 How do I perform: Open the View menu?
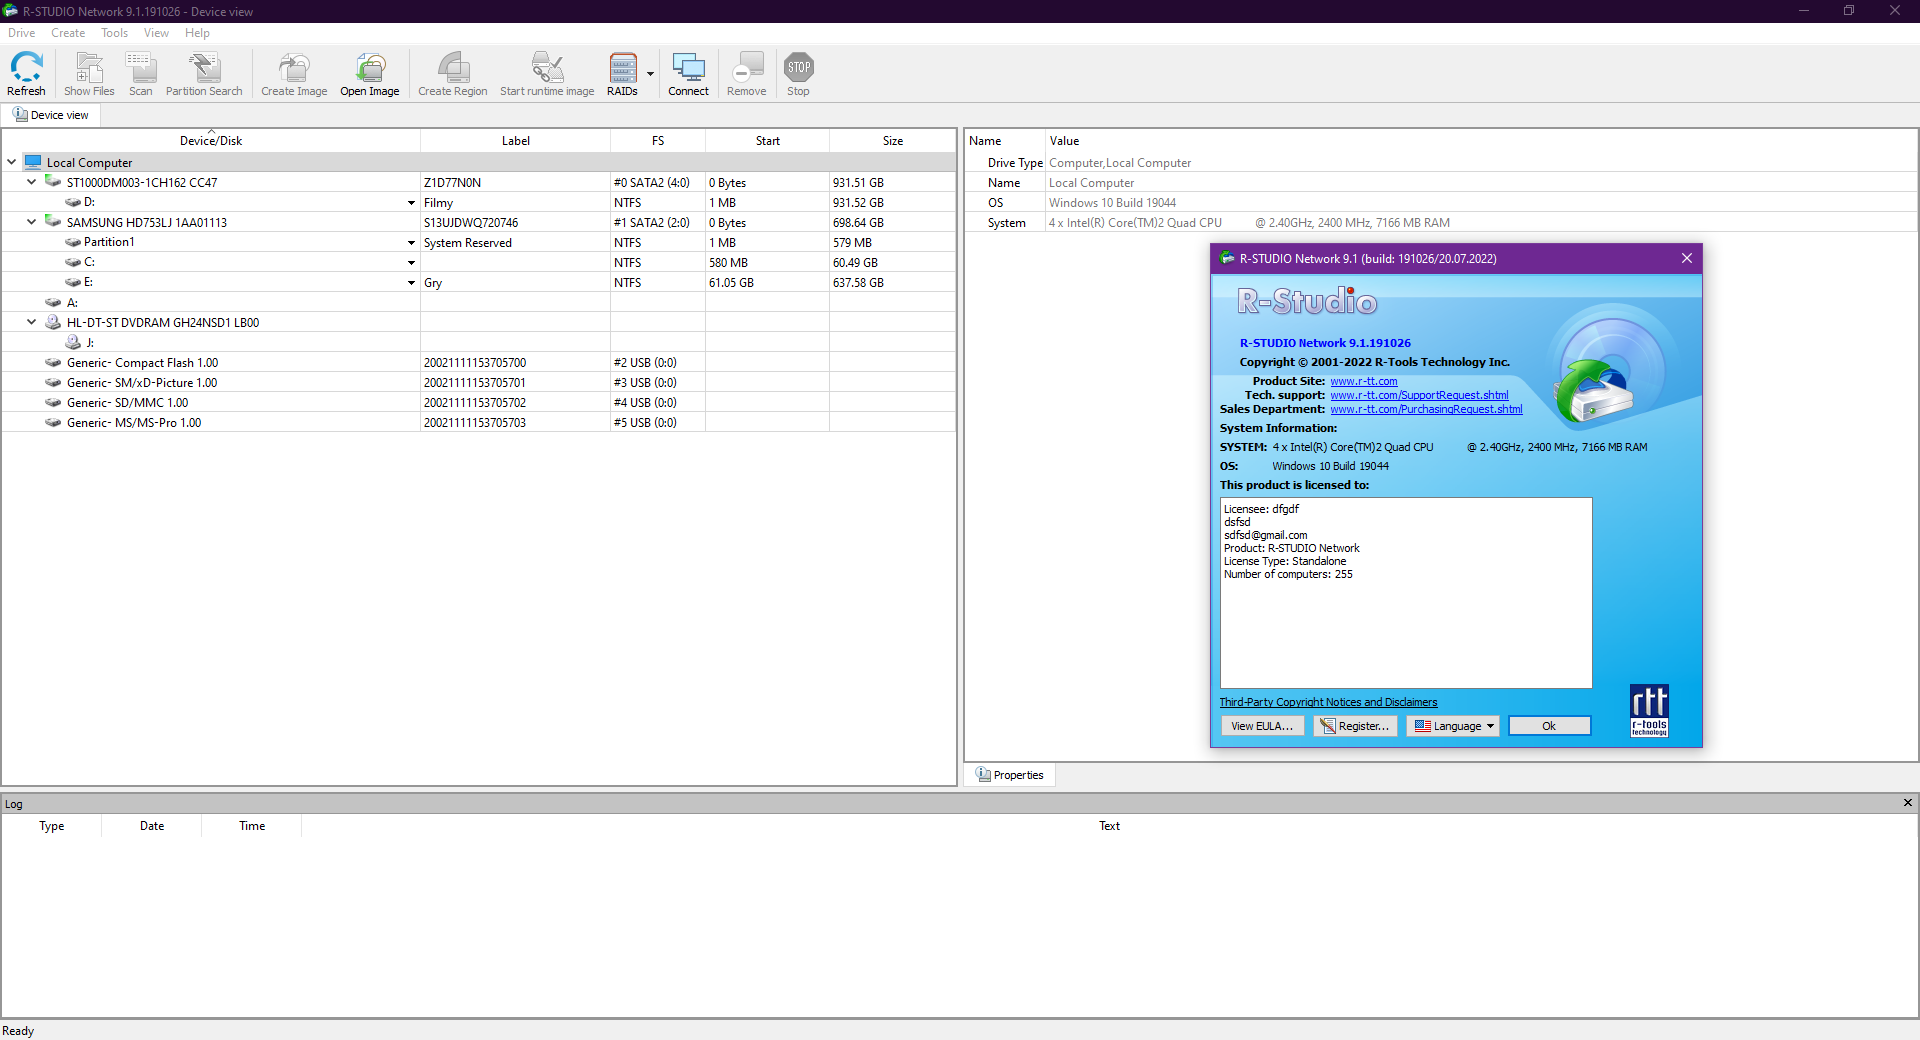[x=156, y=33]
